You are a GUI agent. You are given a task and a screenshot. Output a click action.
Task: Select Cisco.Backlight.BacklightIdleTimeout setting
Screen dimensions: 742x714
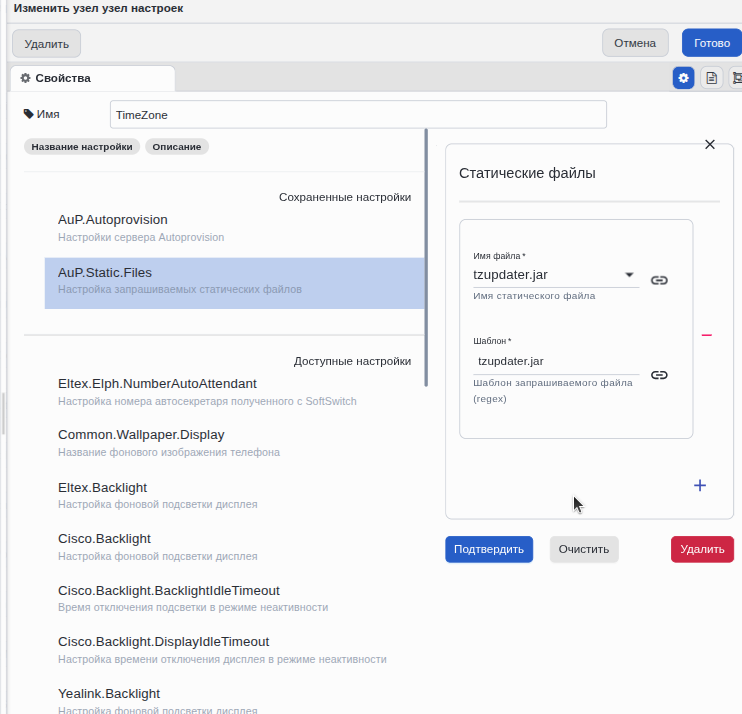click(x=235, y=599)
